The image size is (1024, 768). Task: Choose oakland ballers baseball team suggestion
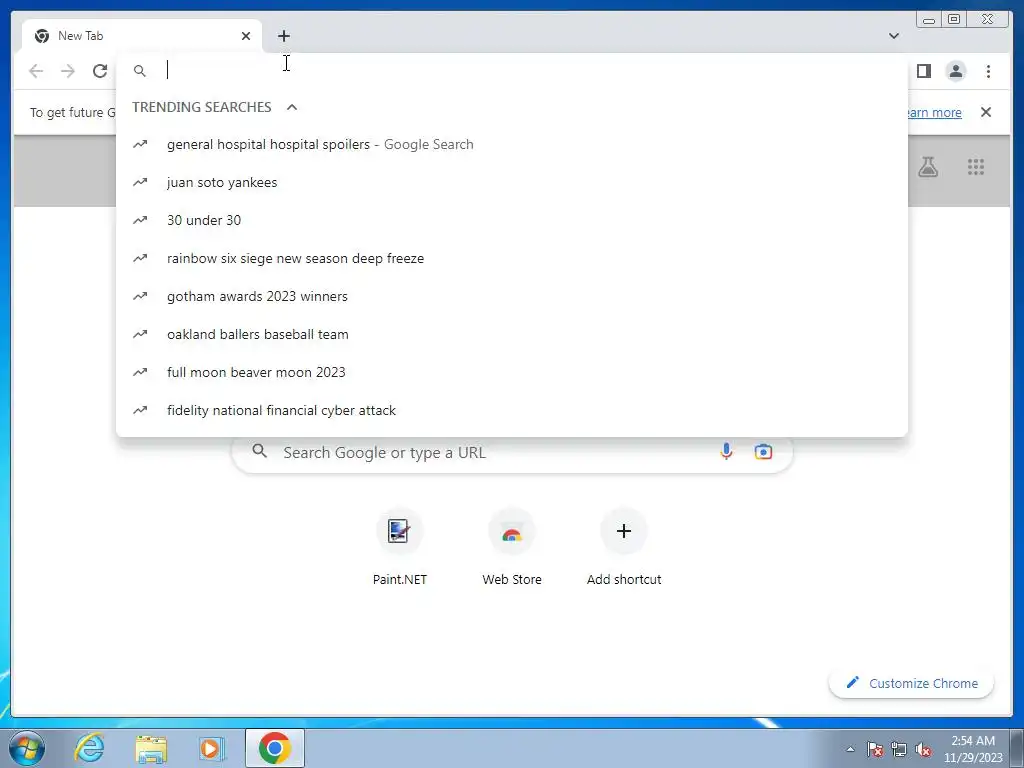(x=511, y=334)
